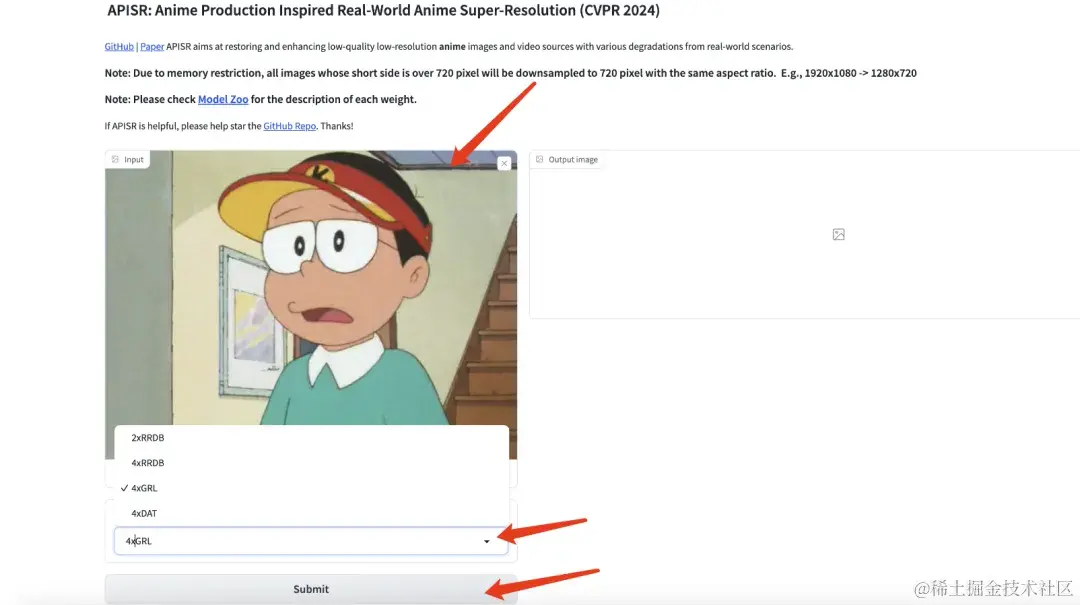The width and height of the screenshot is (1080, 605).
Task: Open the GitHub link
Action: tap(118, 46)
